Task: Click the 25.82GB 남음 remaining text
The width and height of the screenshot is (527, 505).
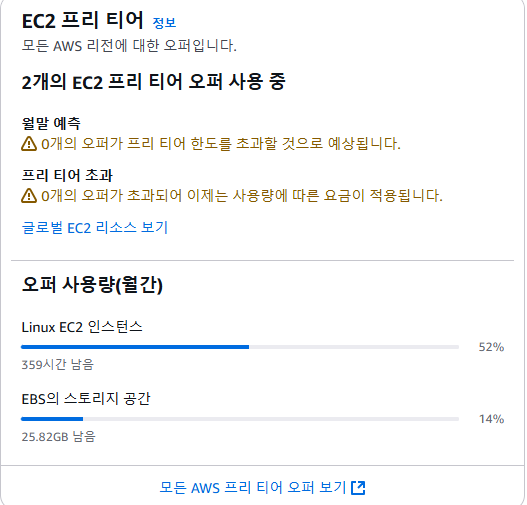Action: (58, 436)
